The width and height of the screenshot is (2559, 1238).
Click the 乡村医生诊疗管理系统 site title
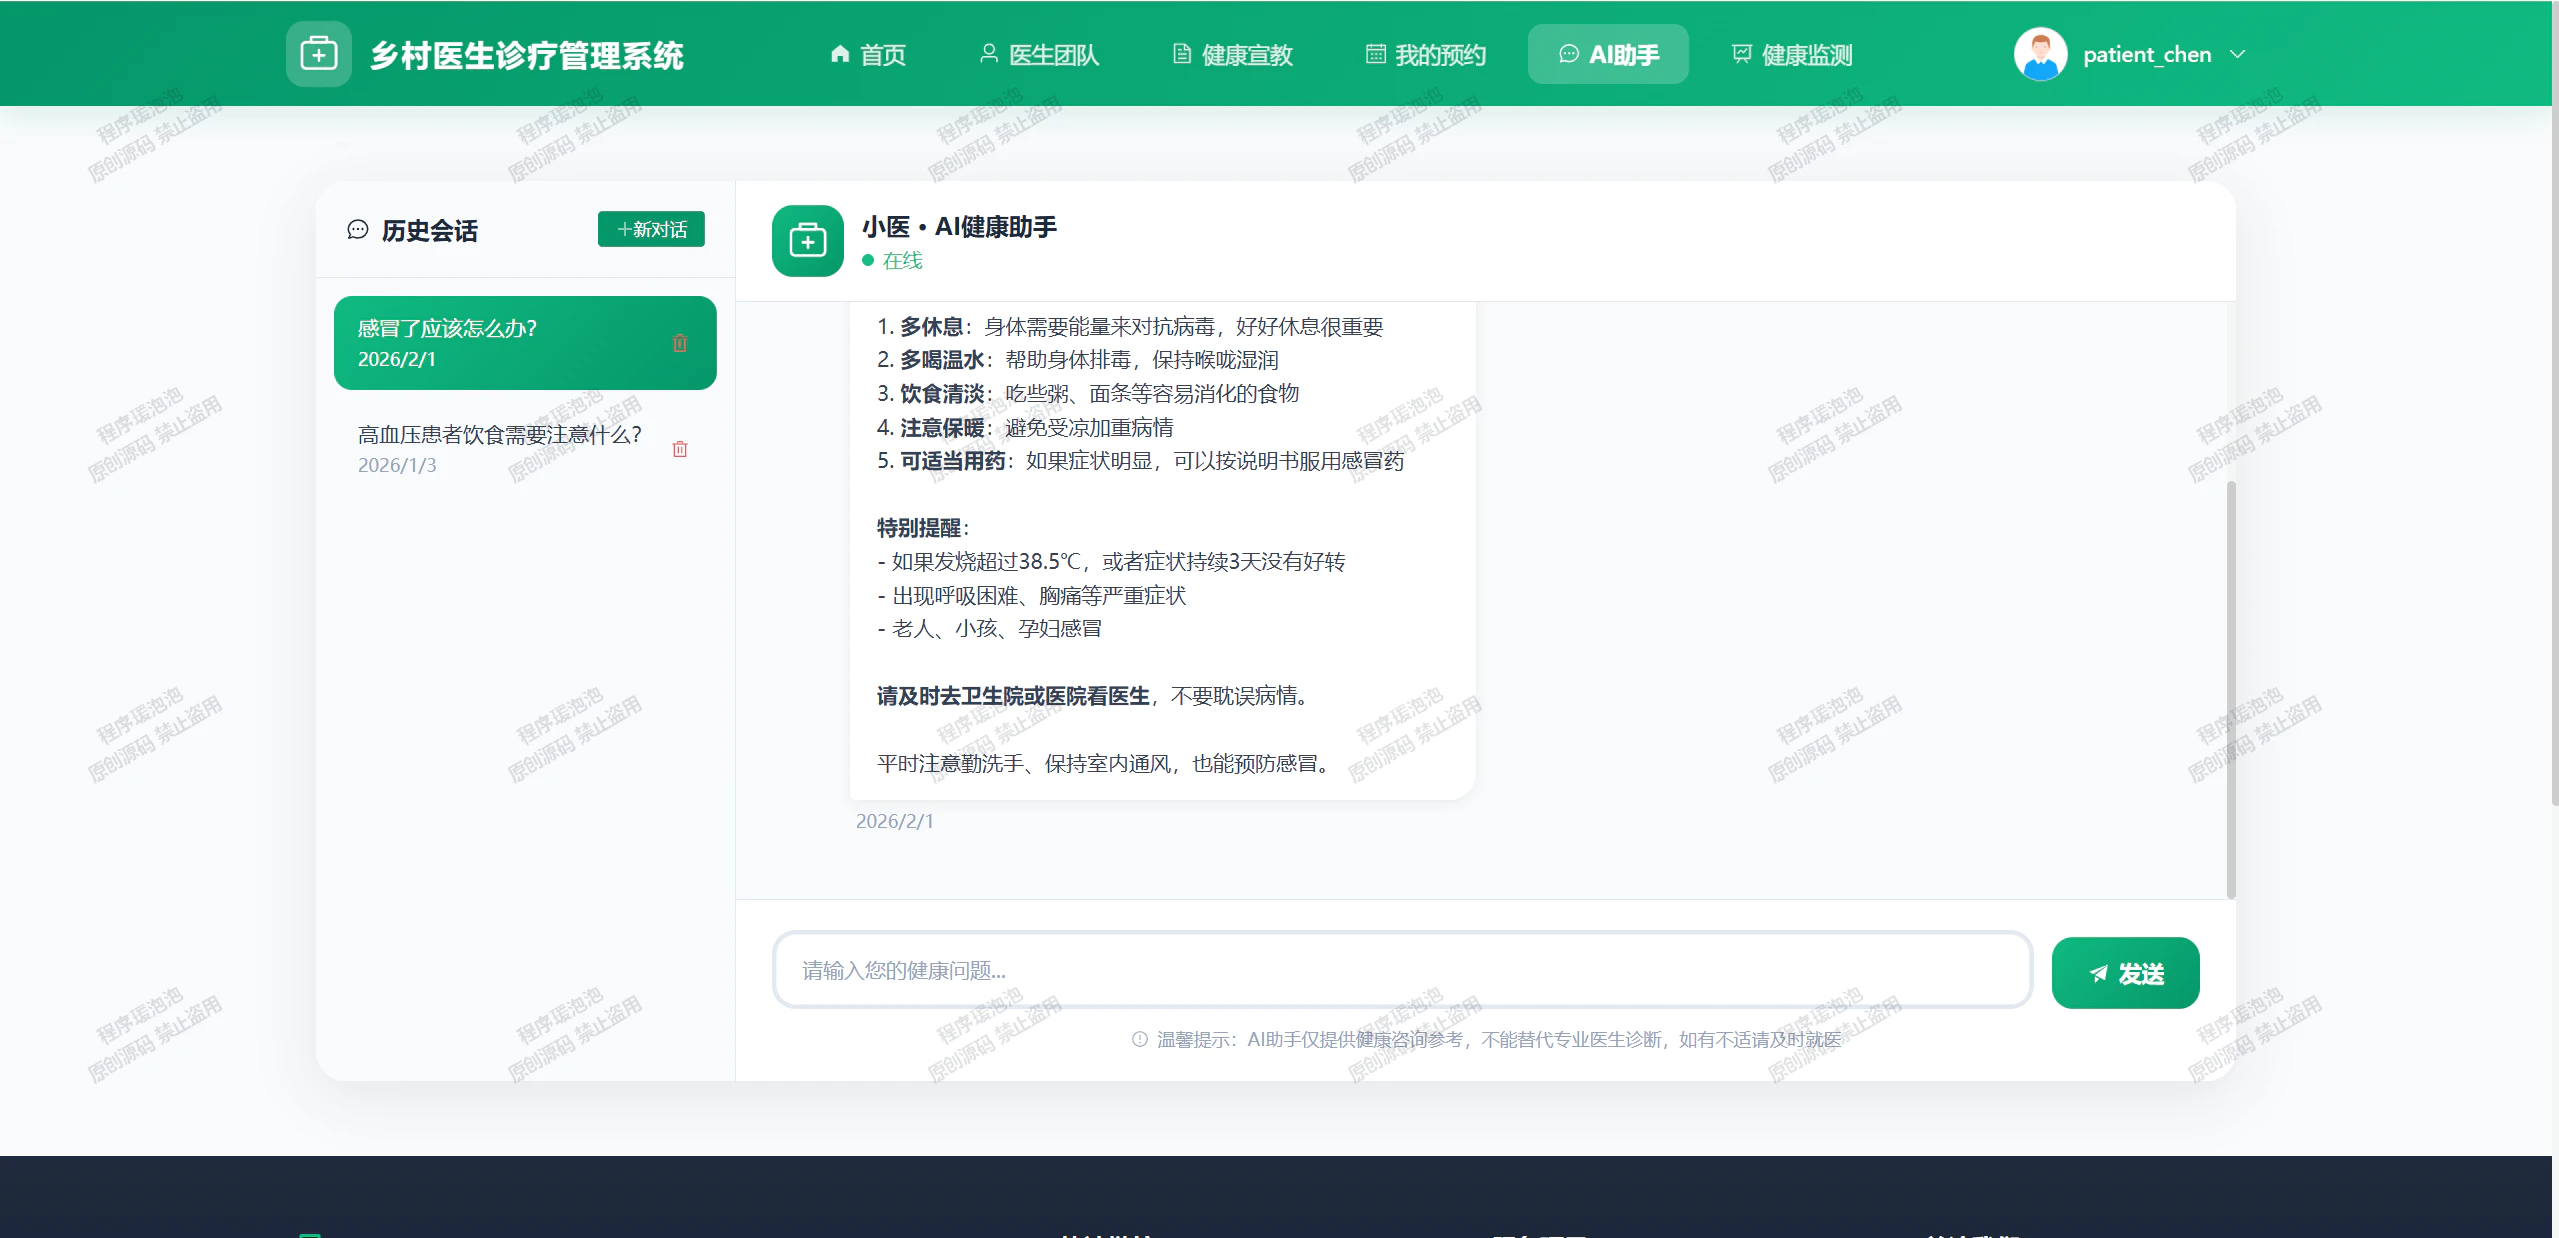coord(527,55)
